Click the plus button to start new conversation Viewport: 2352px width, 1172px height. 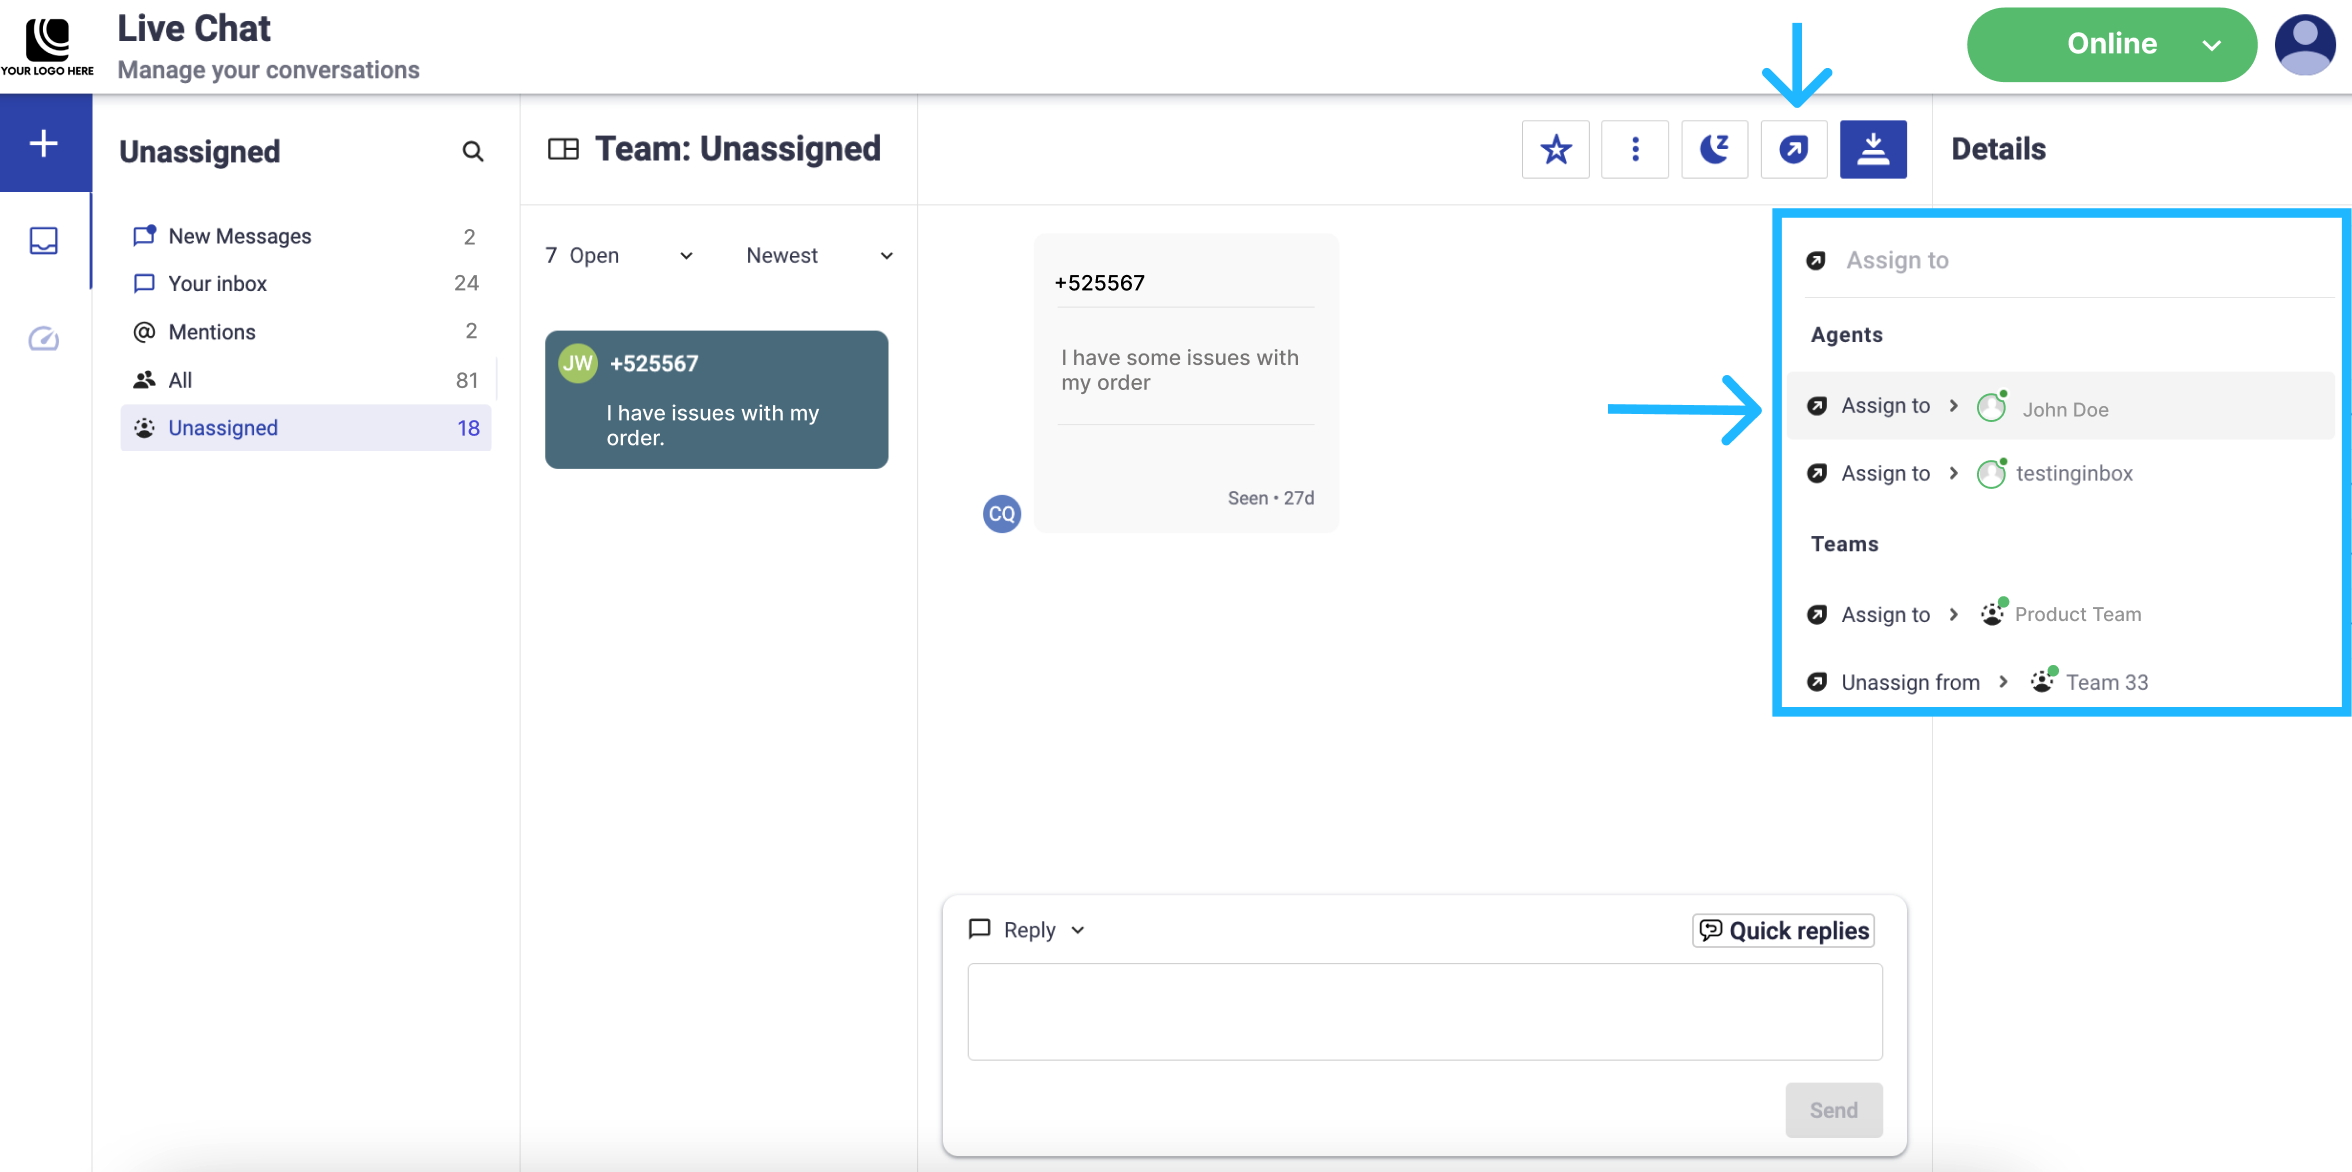pyautogui.click(x=44, y=143)
